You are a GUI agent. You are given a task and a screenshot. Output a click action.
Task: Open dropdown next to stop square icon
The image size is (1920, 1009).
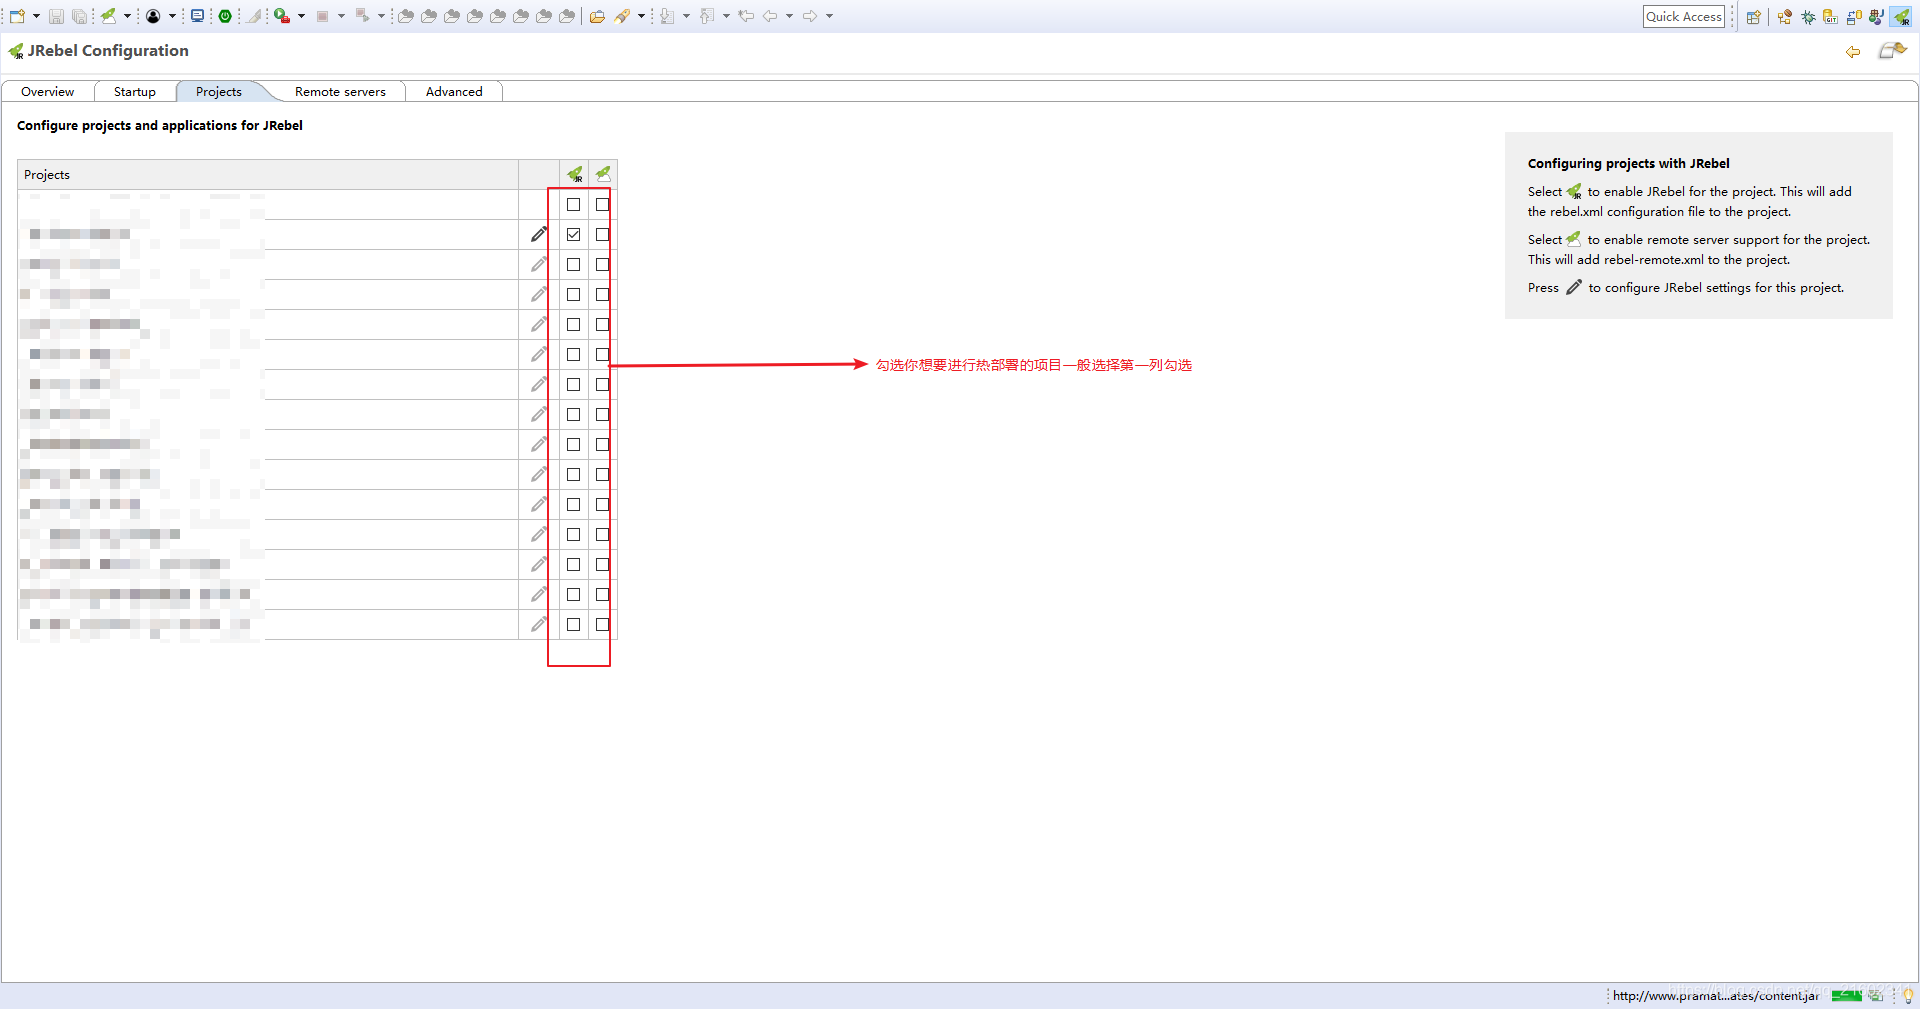[341, 16]
